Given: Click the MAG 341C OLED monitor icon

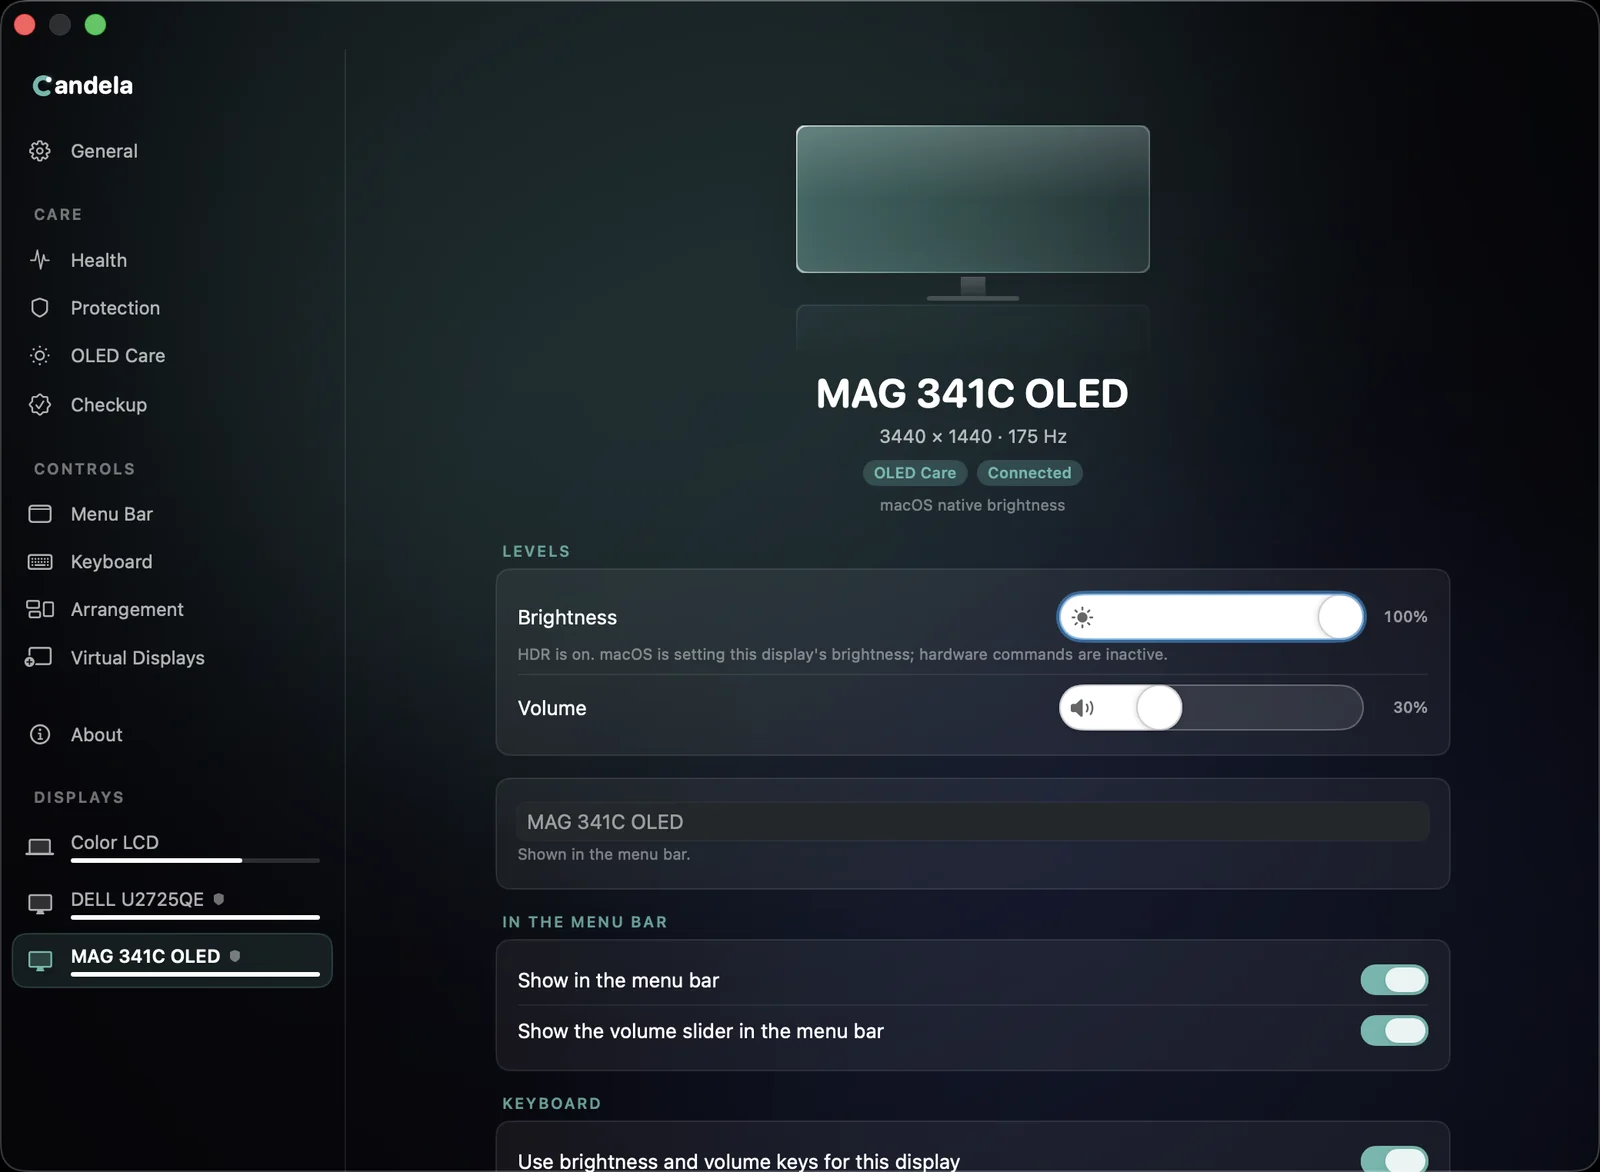Looking at the screenshot, I should pos(40,961).
